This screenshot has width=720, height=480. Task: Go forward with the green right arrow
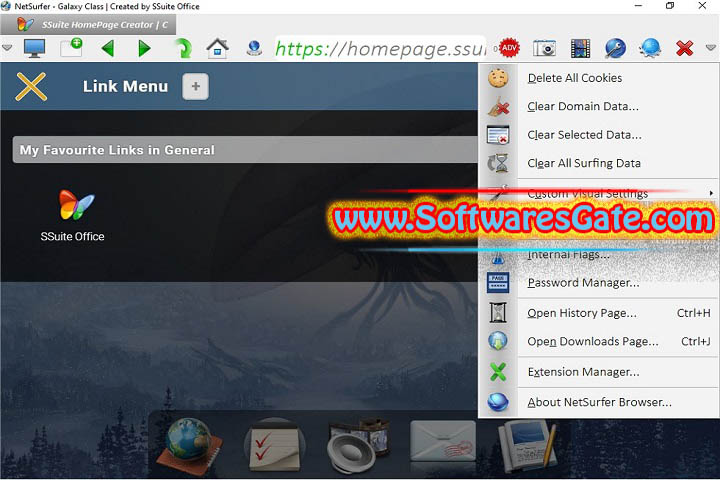pyautogui.click(x=144, y=48)
